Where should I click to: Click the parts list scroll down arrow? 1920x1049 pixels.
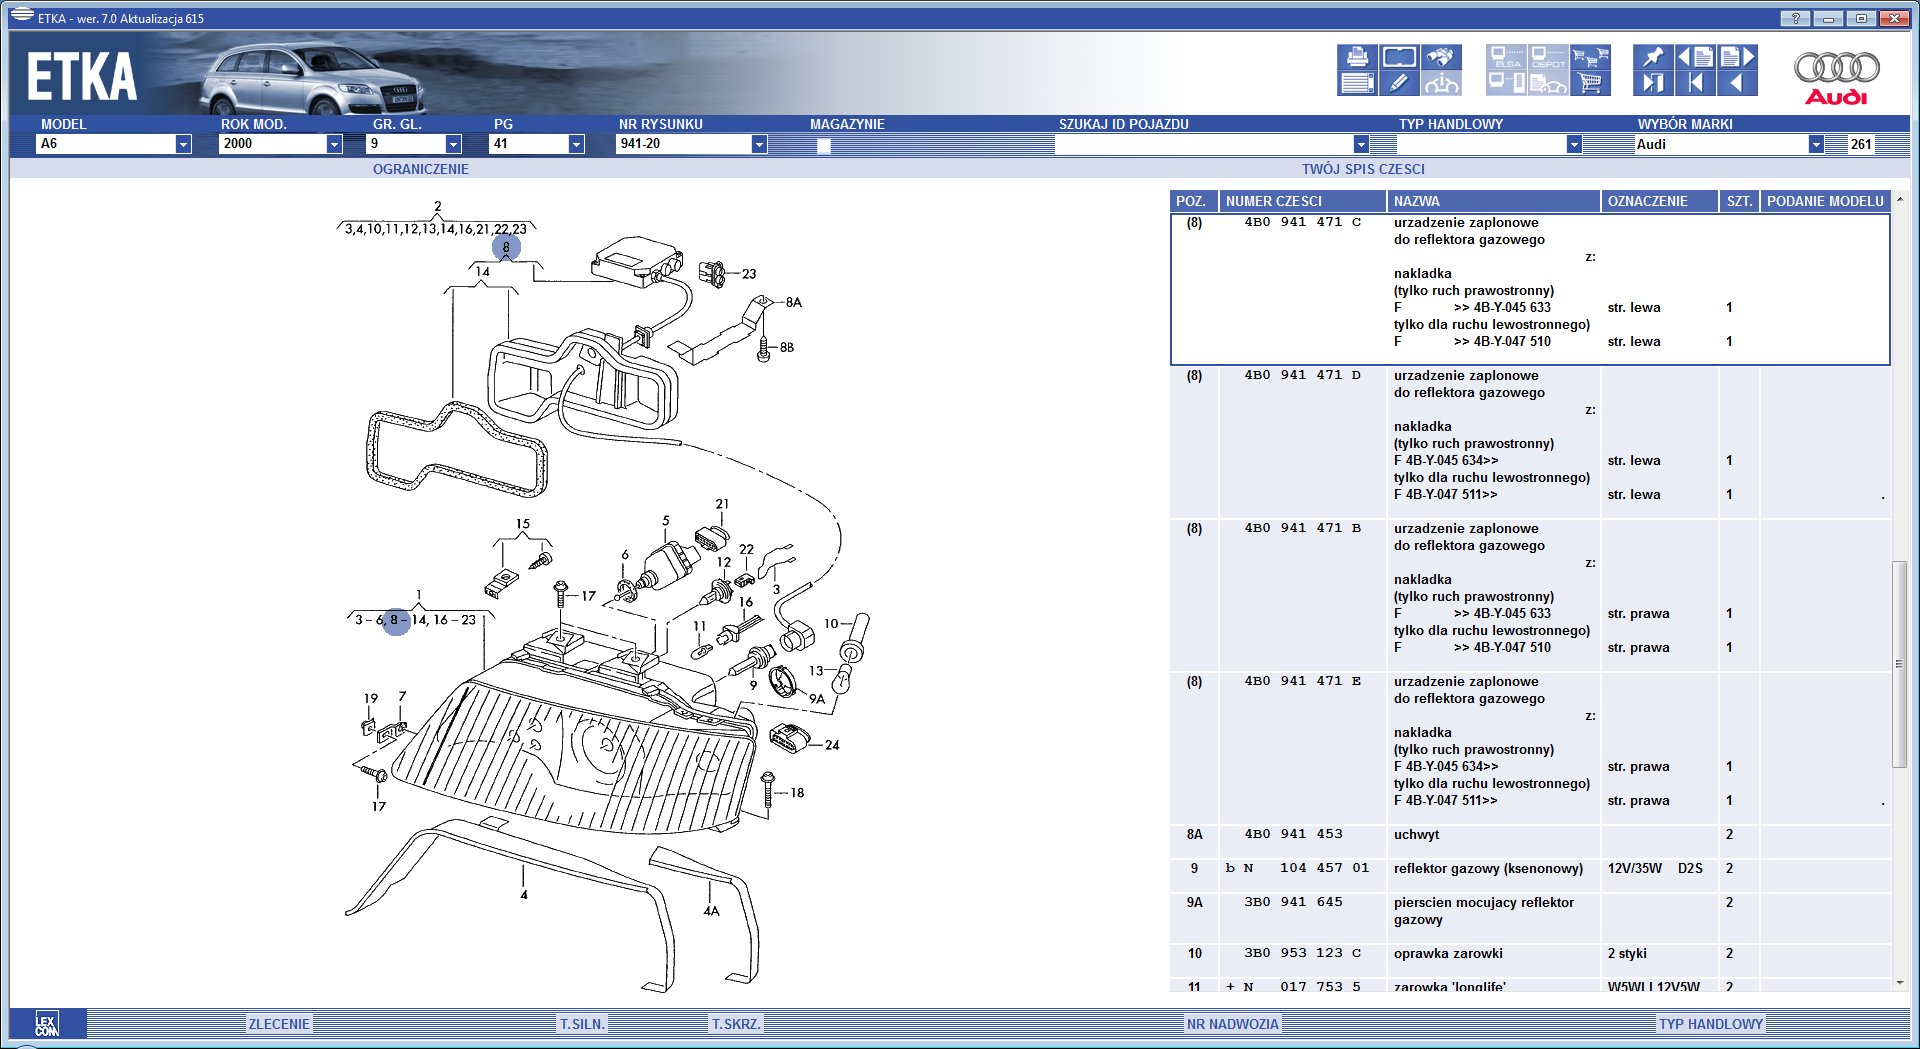1899,982
